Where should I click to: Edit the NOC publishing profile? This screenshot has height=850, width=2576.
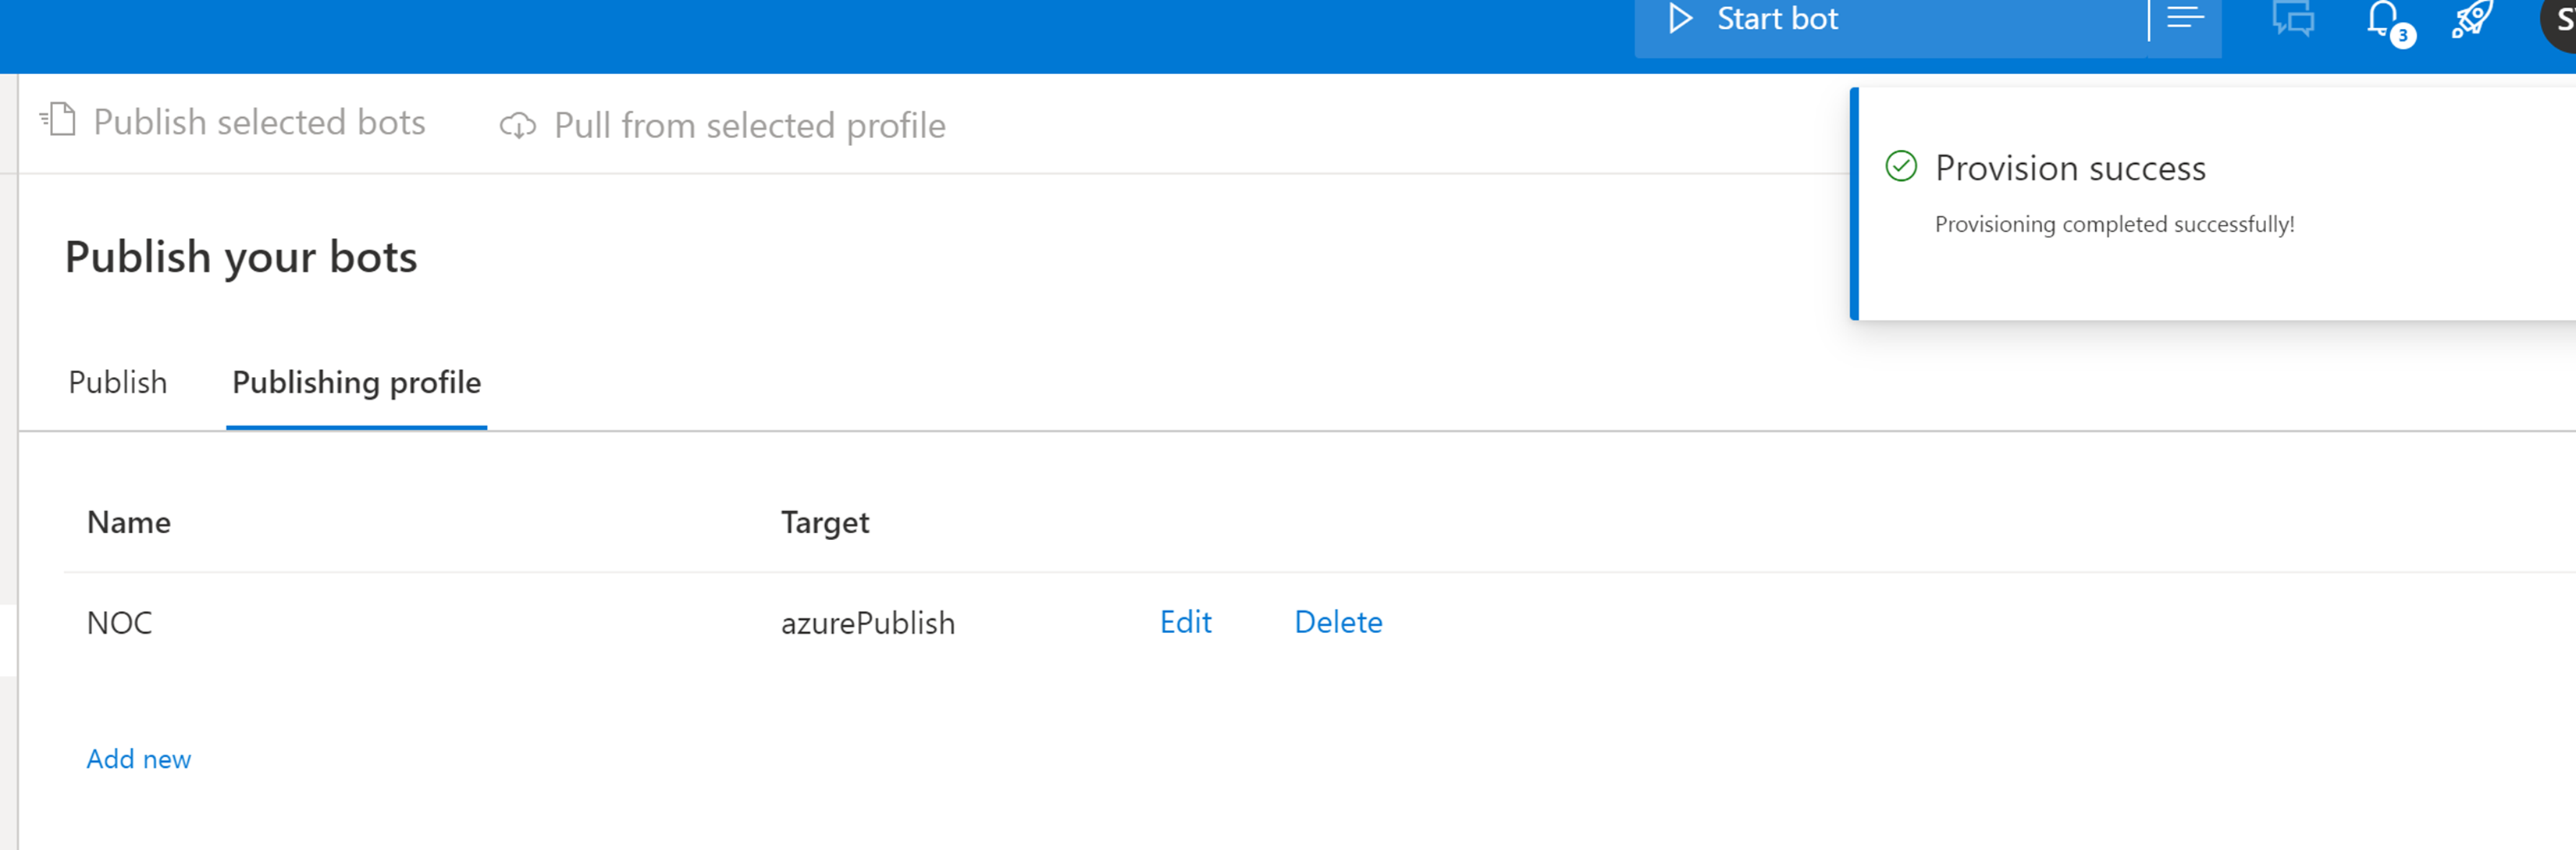tap(1185, 622)
